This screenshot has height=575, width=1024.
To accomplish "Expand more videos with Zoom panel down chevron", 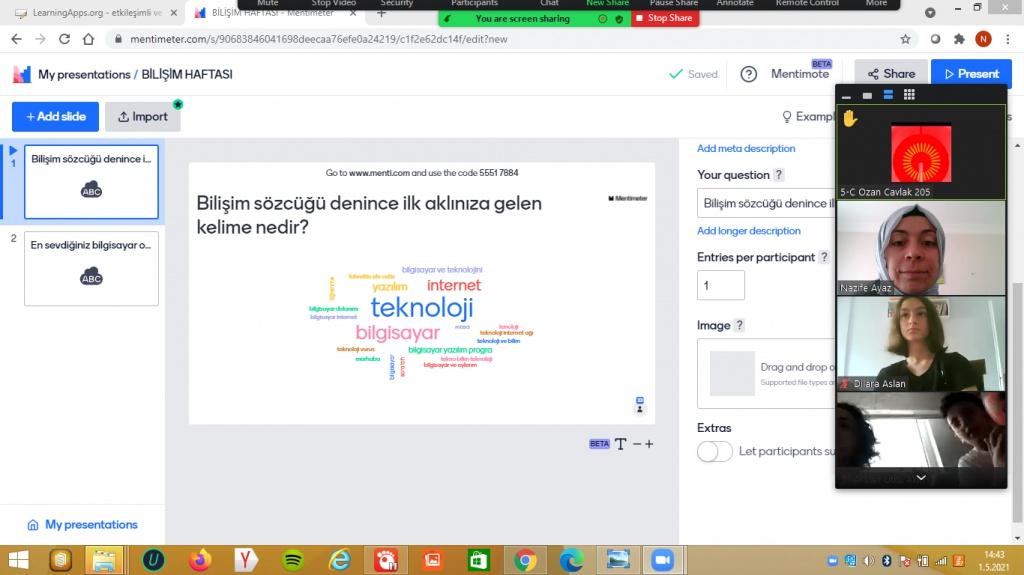I will point(920,478).
